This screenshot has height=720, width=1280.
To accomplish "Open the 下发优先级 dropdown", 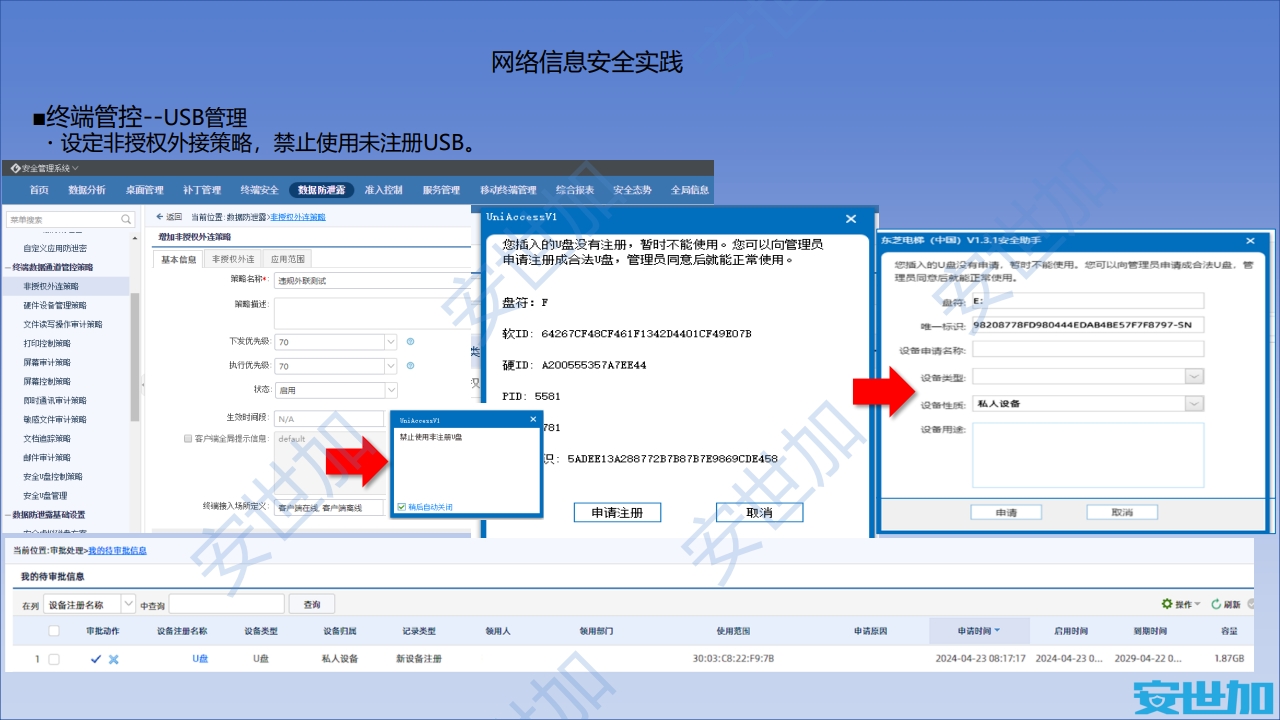I will click(390, 341).
